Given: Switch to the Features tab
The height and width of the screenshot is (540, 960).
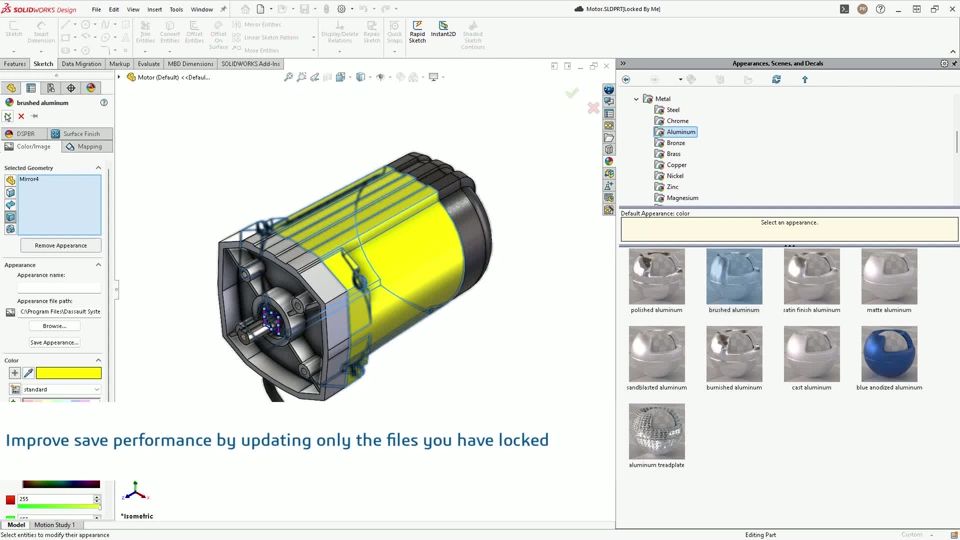Looking at the screenshot, I should 14,64.
